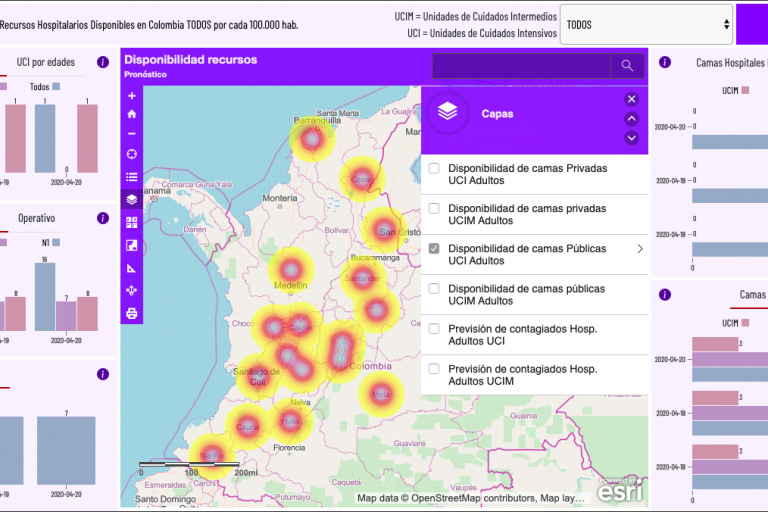Zoom in on the map with plus icon
The width and height of the screenshot is (768, 512).
pyautogui.click(x=132, y=96)
